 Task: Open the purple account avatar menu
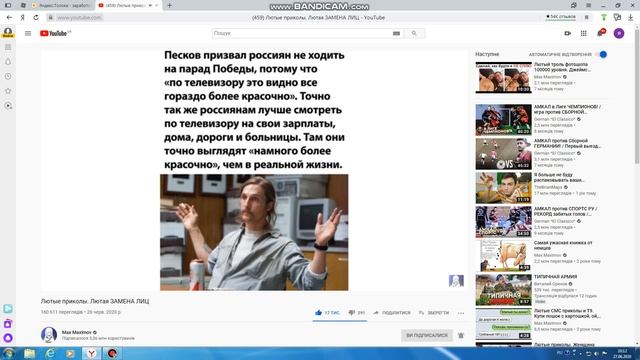[619, 33]
